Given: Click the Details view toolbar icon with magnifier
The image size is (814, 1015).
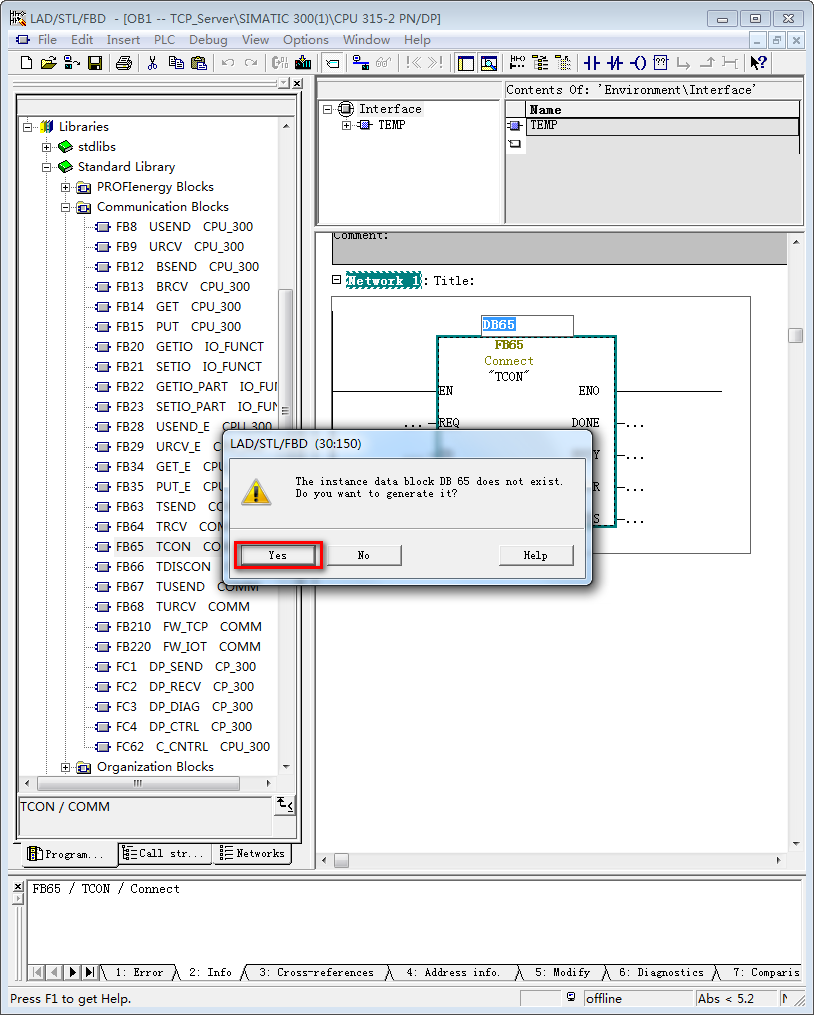Looking at the screenshot, I should point(489,63).
